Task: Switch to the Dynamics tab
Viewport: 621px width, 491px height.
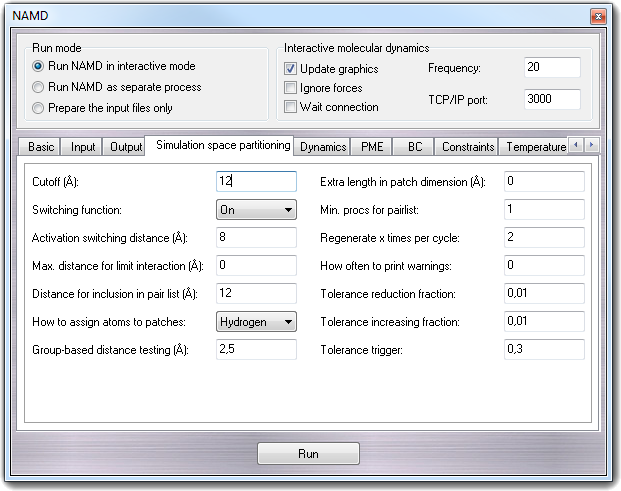Action: (323, 147)
